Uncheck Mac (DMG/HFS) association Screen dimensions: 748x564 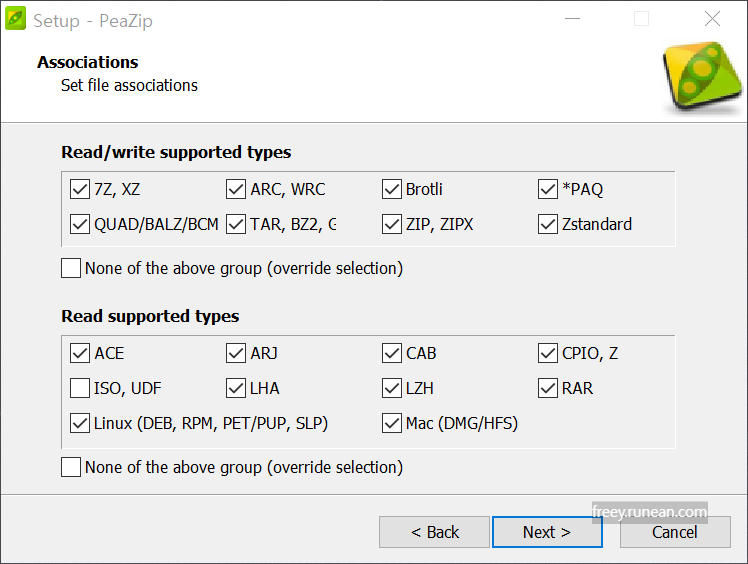pos(392,423)
